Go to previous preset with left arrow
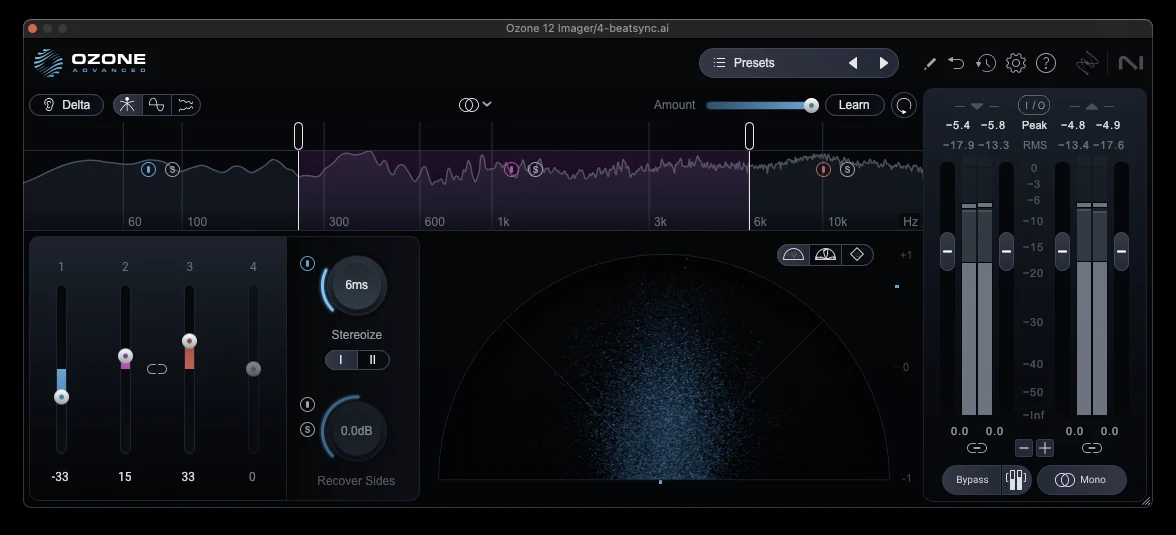1176x535 pixels. click(853, 63)
